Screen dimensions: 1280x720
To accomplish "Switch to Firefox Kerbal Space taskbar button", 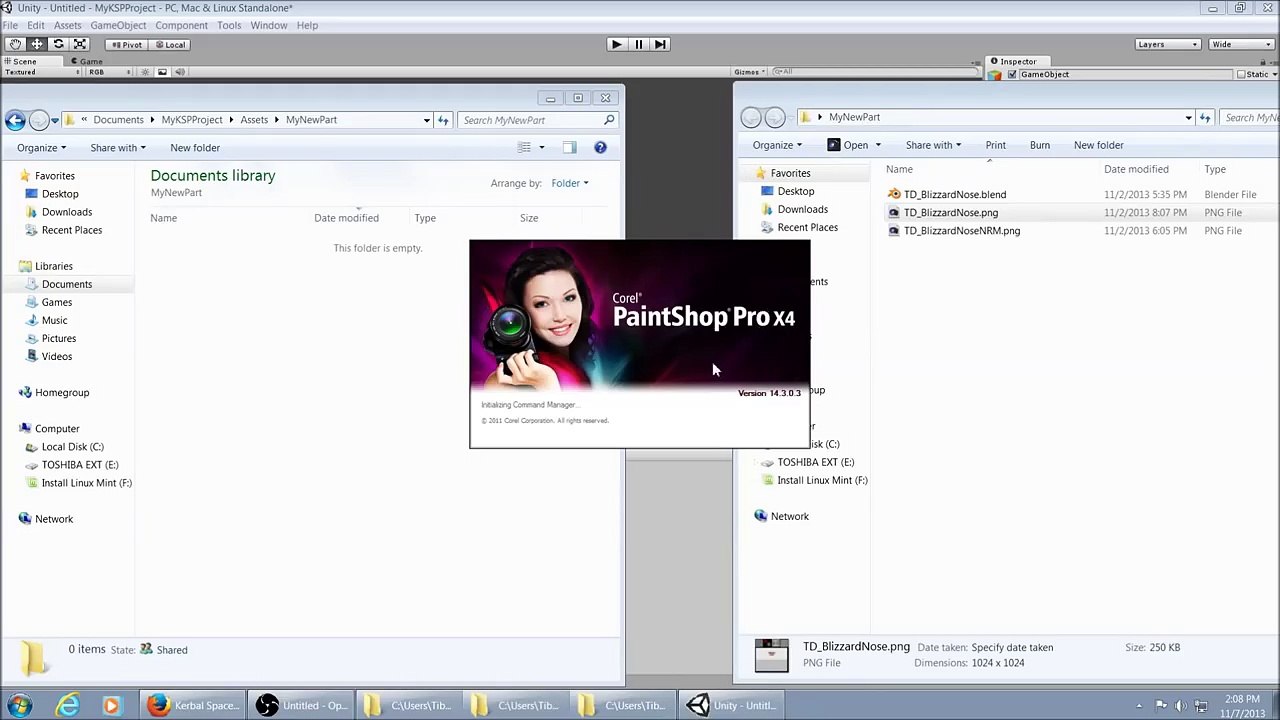I will point(192,705).
